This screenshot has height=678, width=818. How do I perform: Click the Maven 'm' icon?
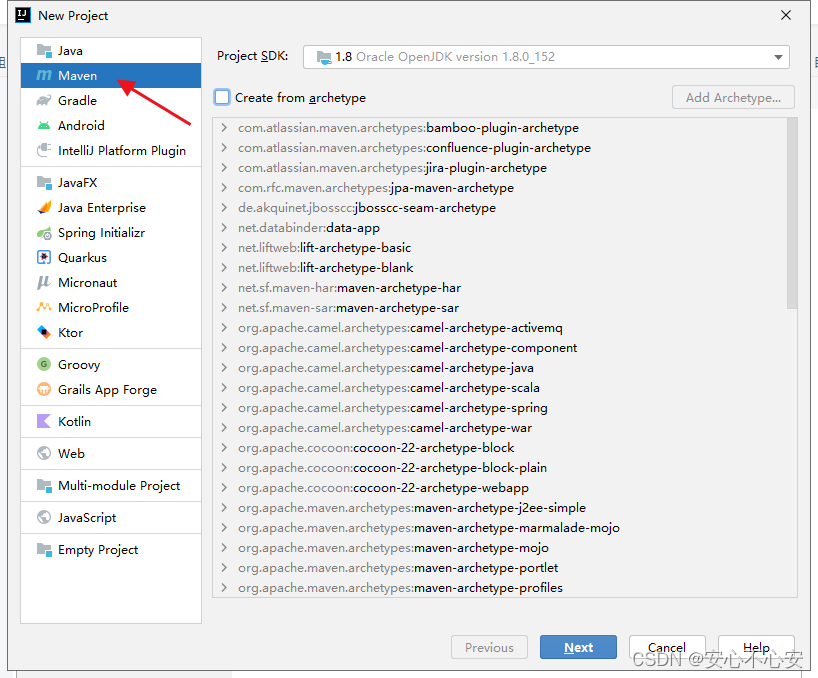(44, 76)
